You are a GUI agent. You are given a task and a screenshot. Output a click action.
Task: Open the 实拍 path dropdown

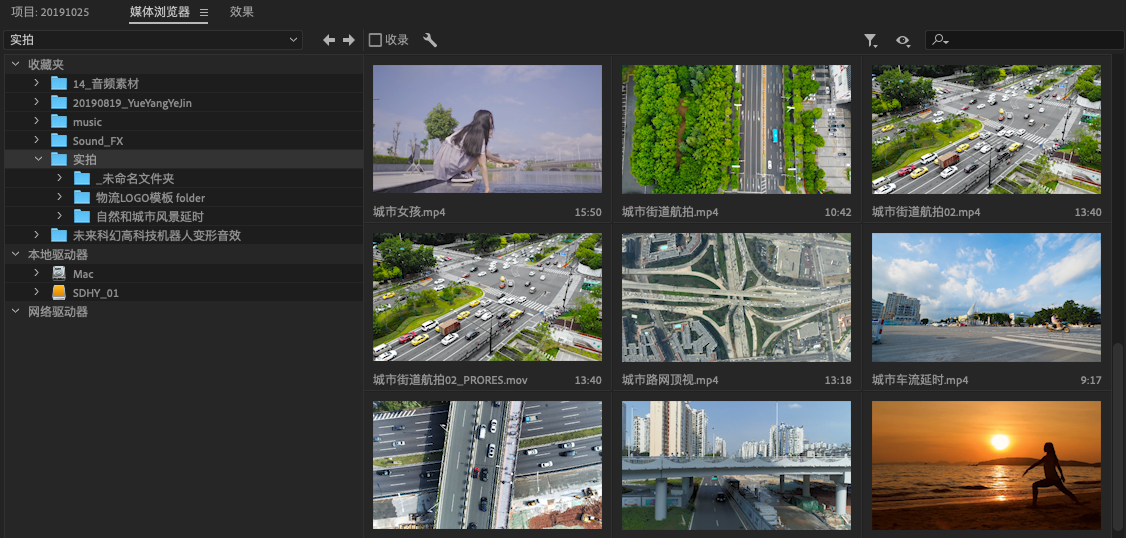(x=153, y=40)
